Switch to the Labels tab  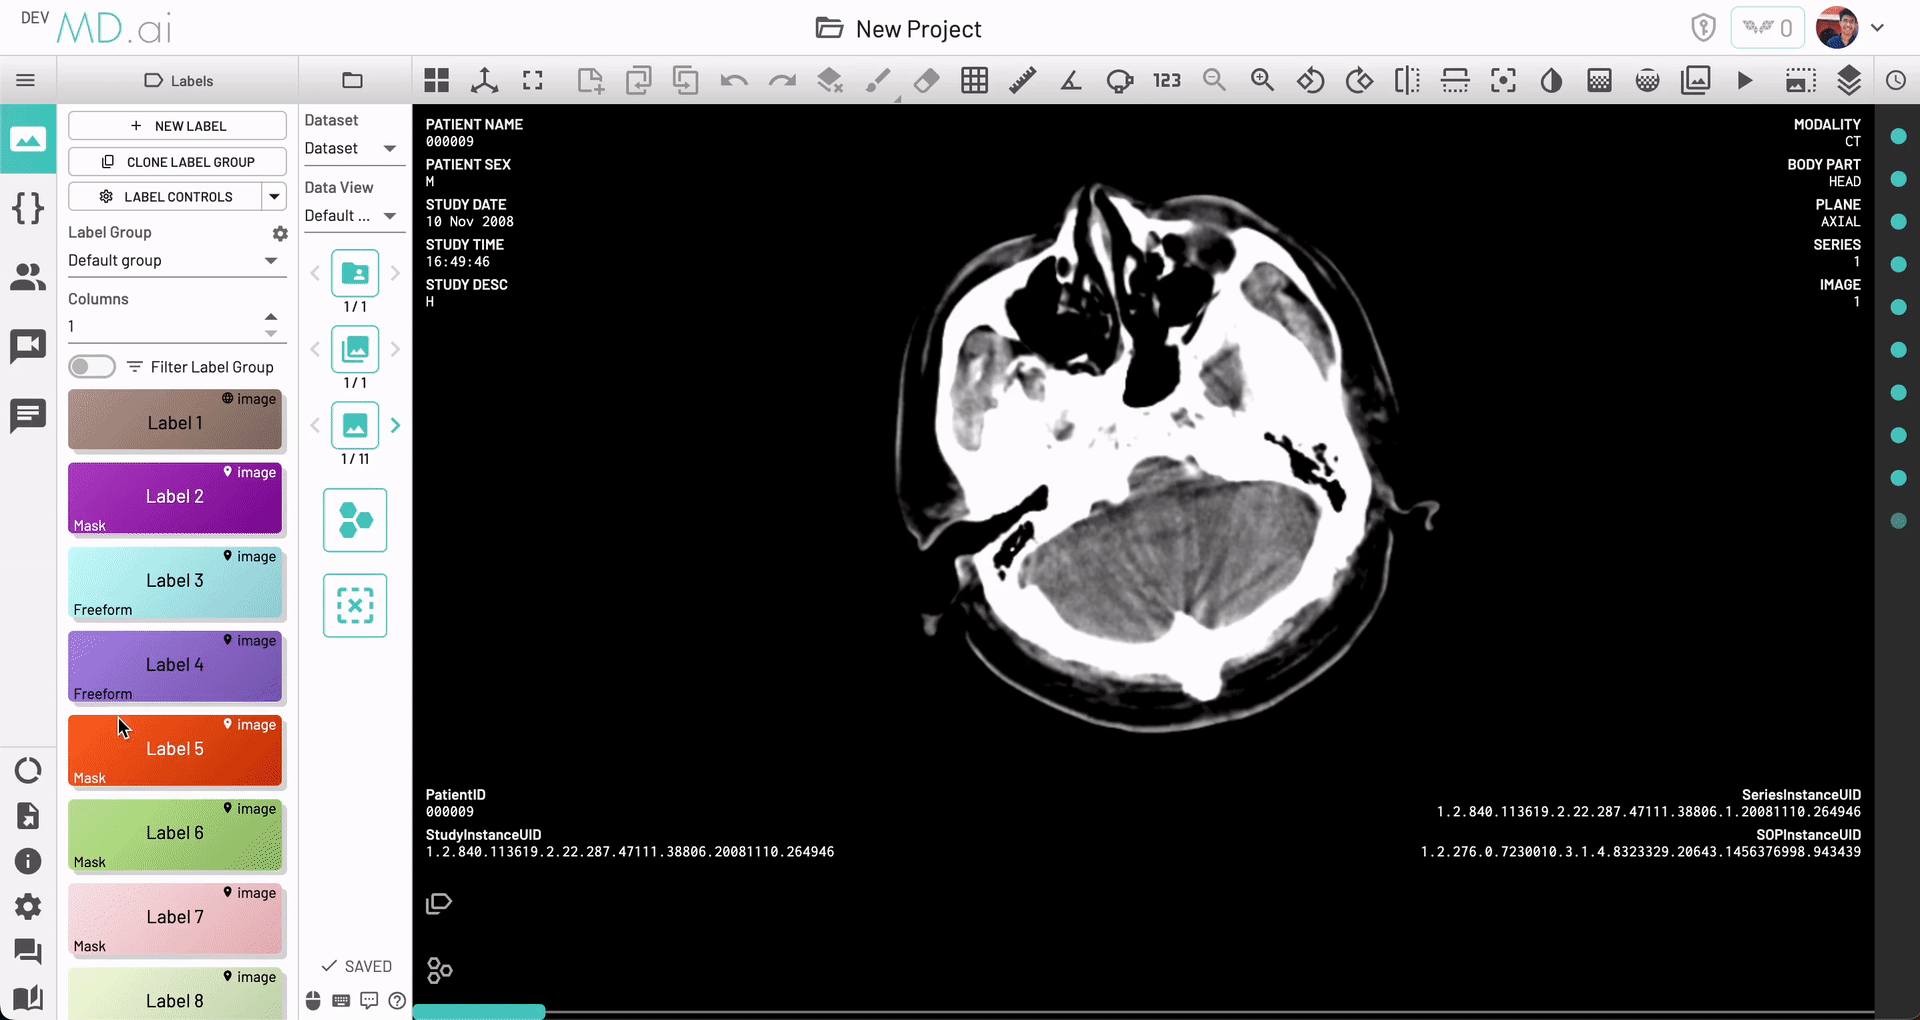coord(178,81)
